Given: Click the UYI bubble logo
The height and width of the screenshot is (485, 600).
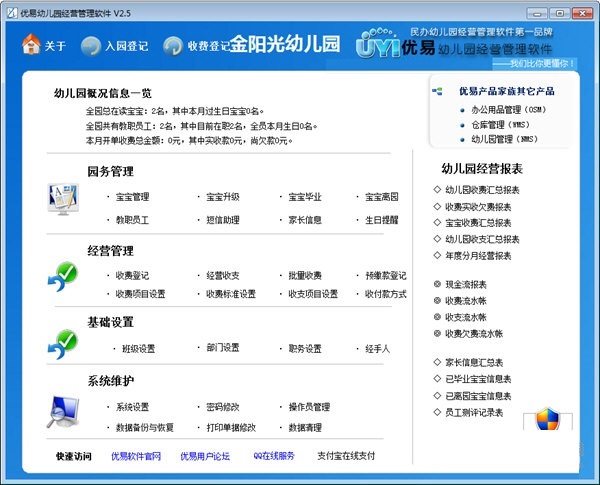Looking at the screenshot, I should [377, 43].
